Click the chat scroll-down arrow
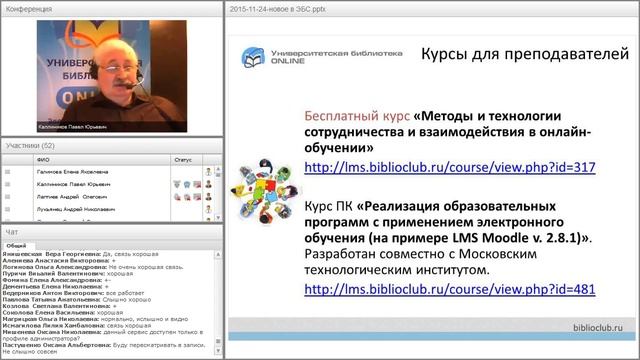 (x=218, y=351)
